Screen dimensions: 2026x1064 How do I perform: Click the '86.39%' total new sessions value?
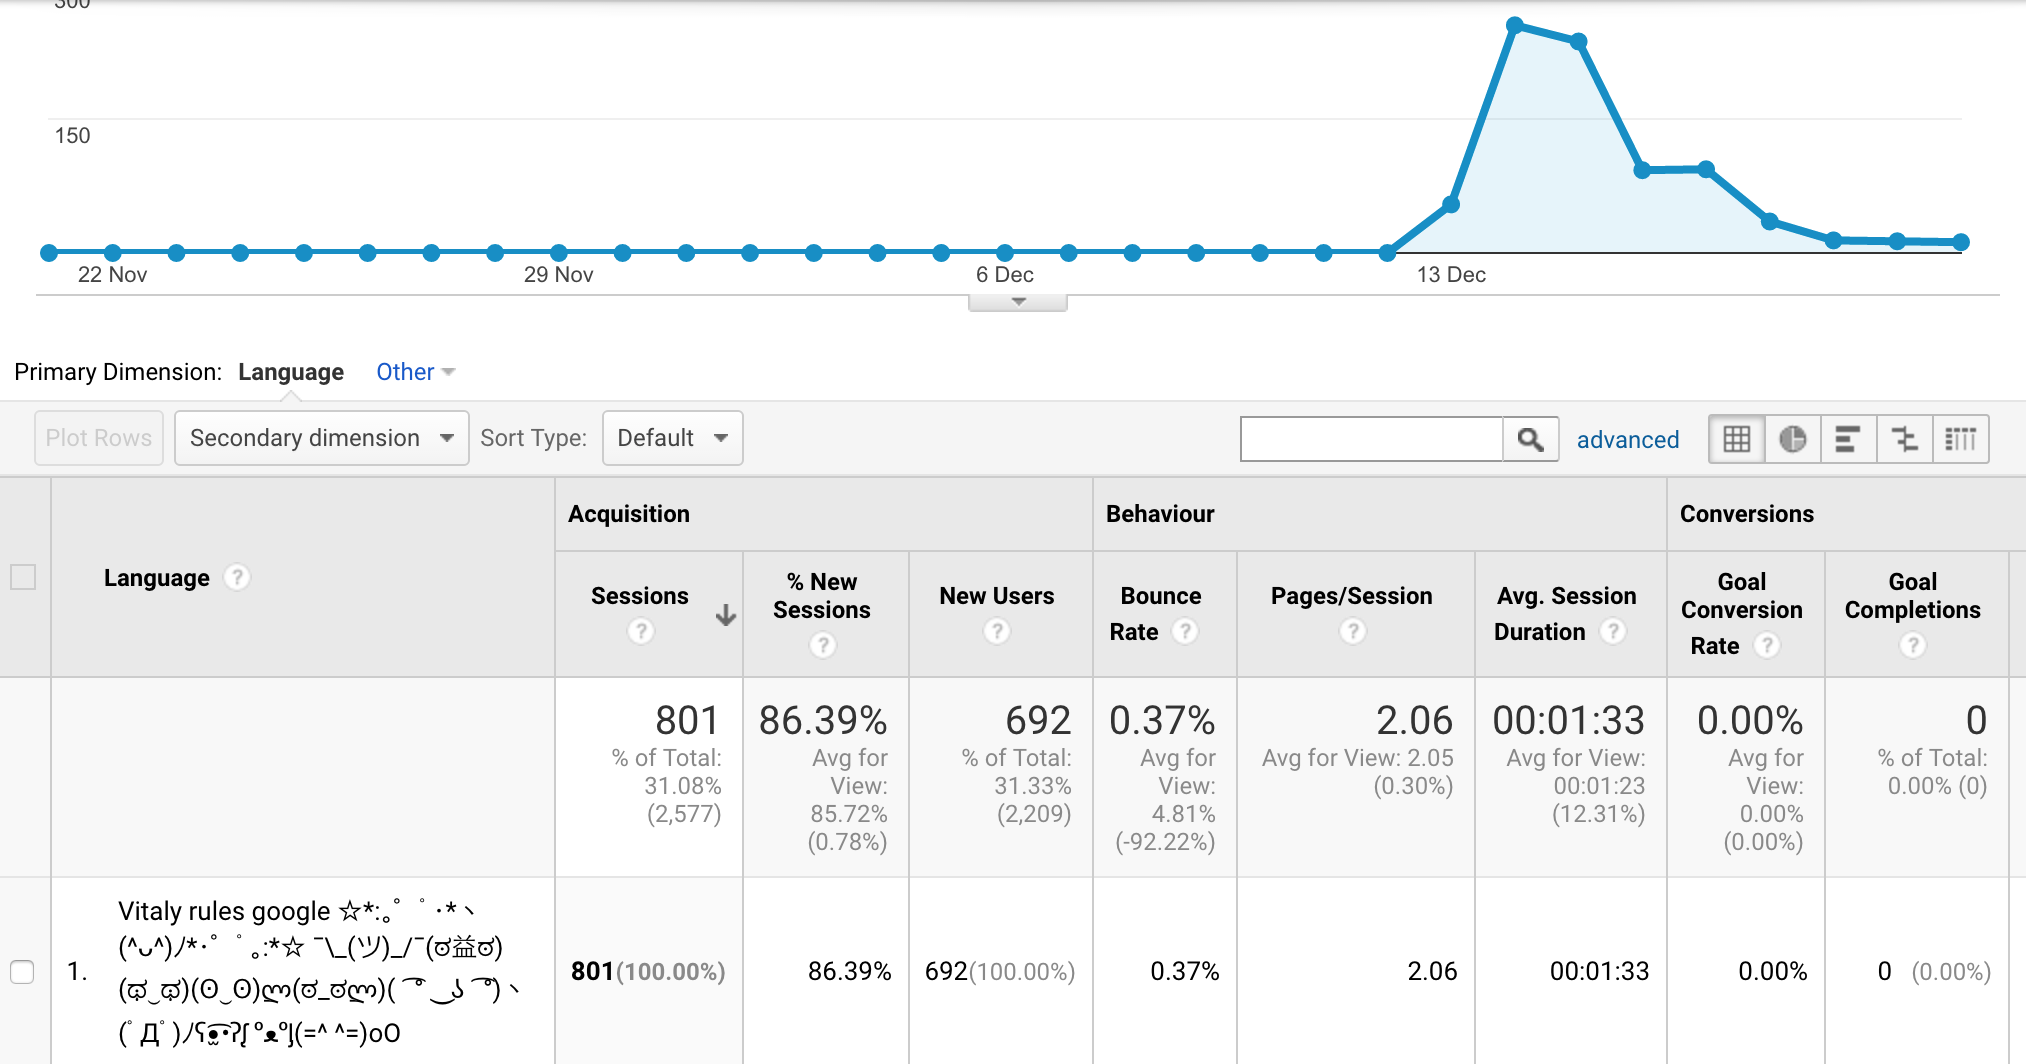(823, 720)
